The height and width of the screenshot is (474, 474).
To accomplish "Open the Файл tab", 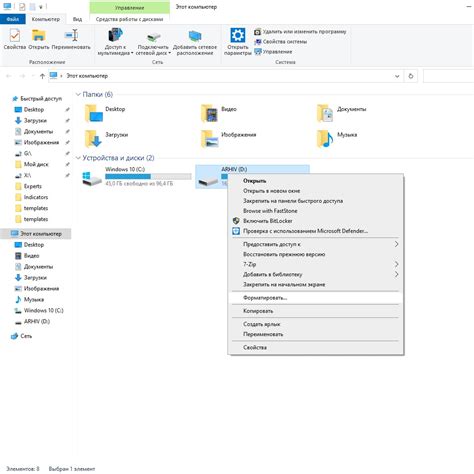I will click(13, 19).
